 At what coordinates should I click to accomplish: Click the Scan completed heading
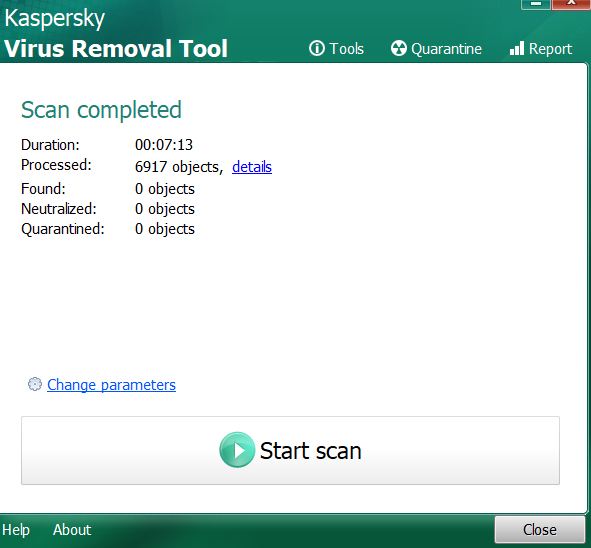coord(101,110)
